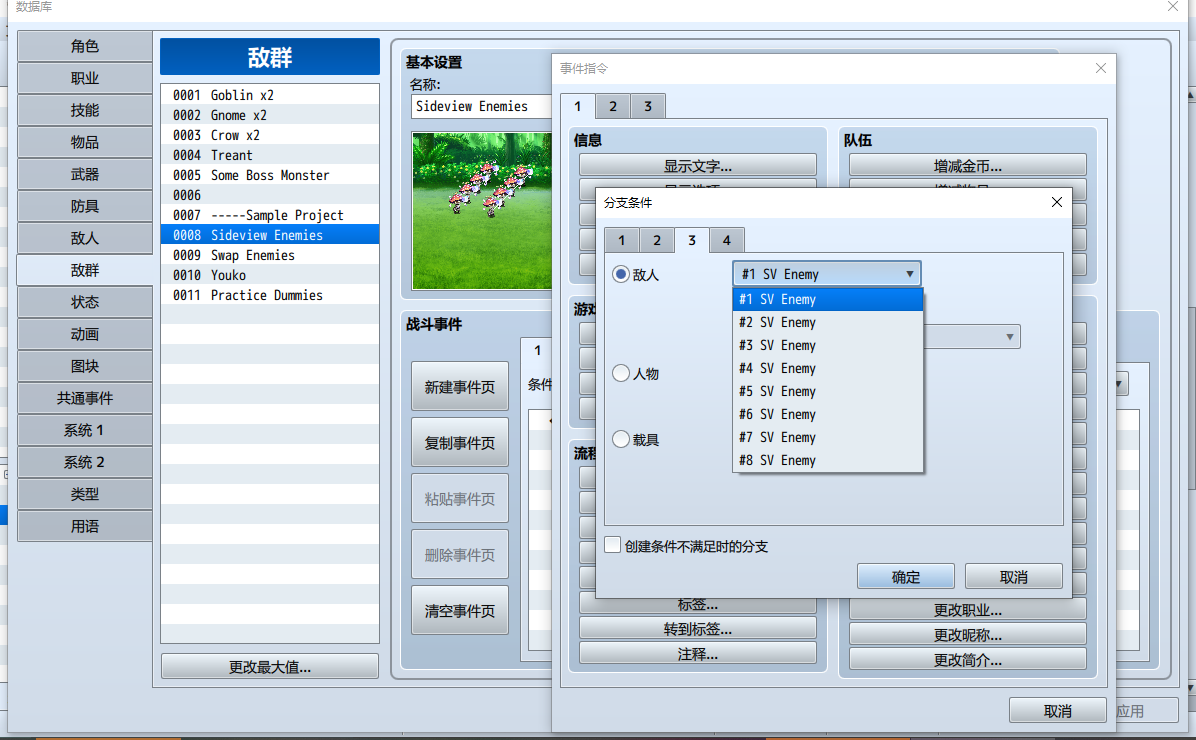Open tab 2 of 事件指令 window
The width and height of the screenshot is (1196, 740).
click(x=612, y=106)
